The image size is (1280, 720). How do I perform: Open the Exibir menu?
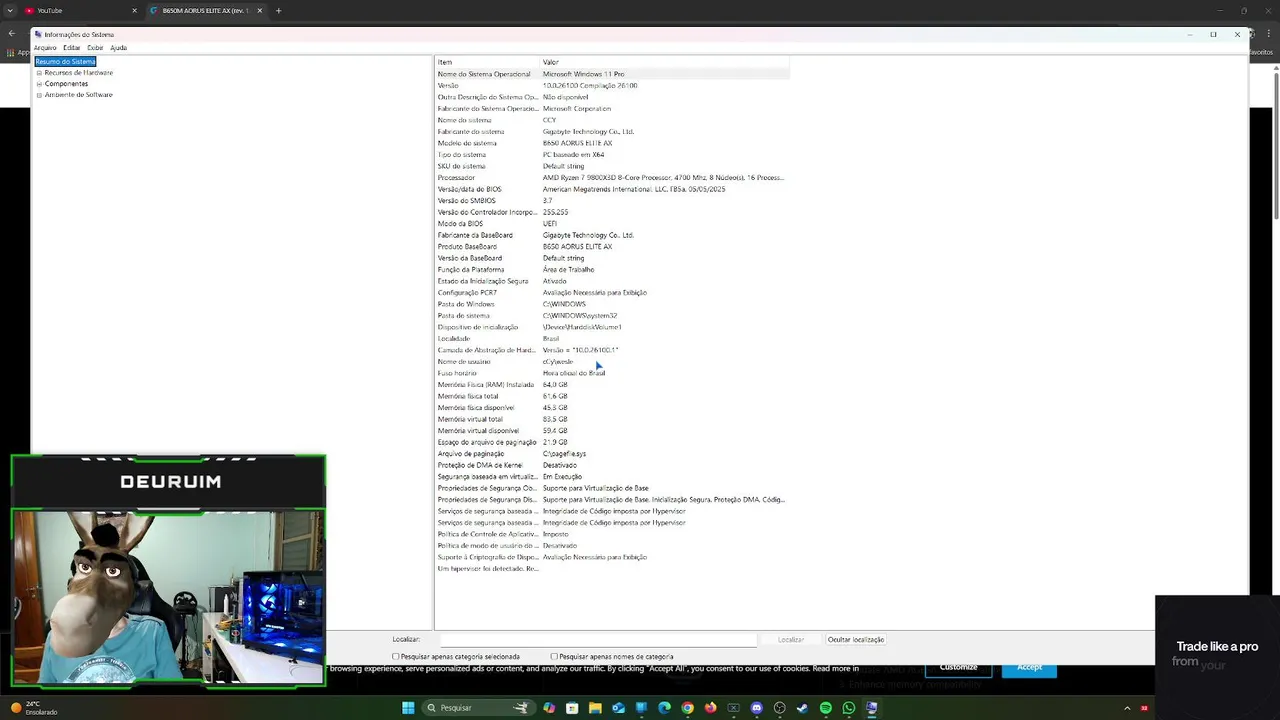(x=95, y=48)
